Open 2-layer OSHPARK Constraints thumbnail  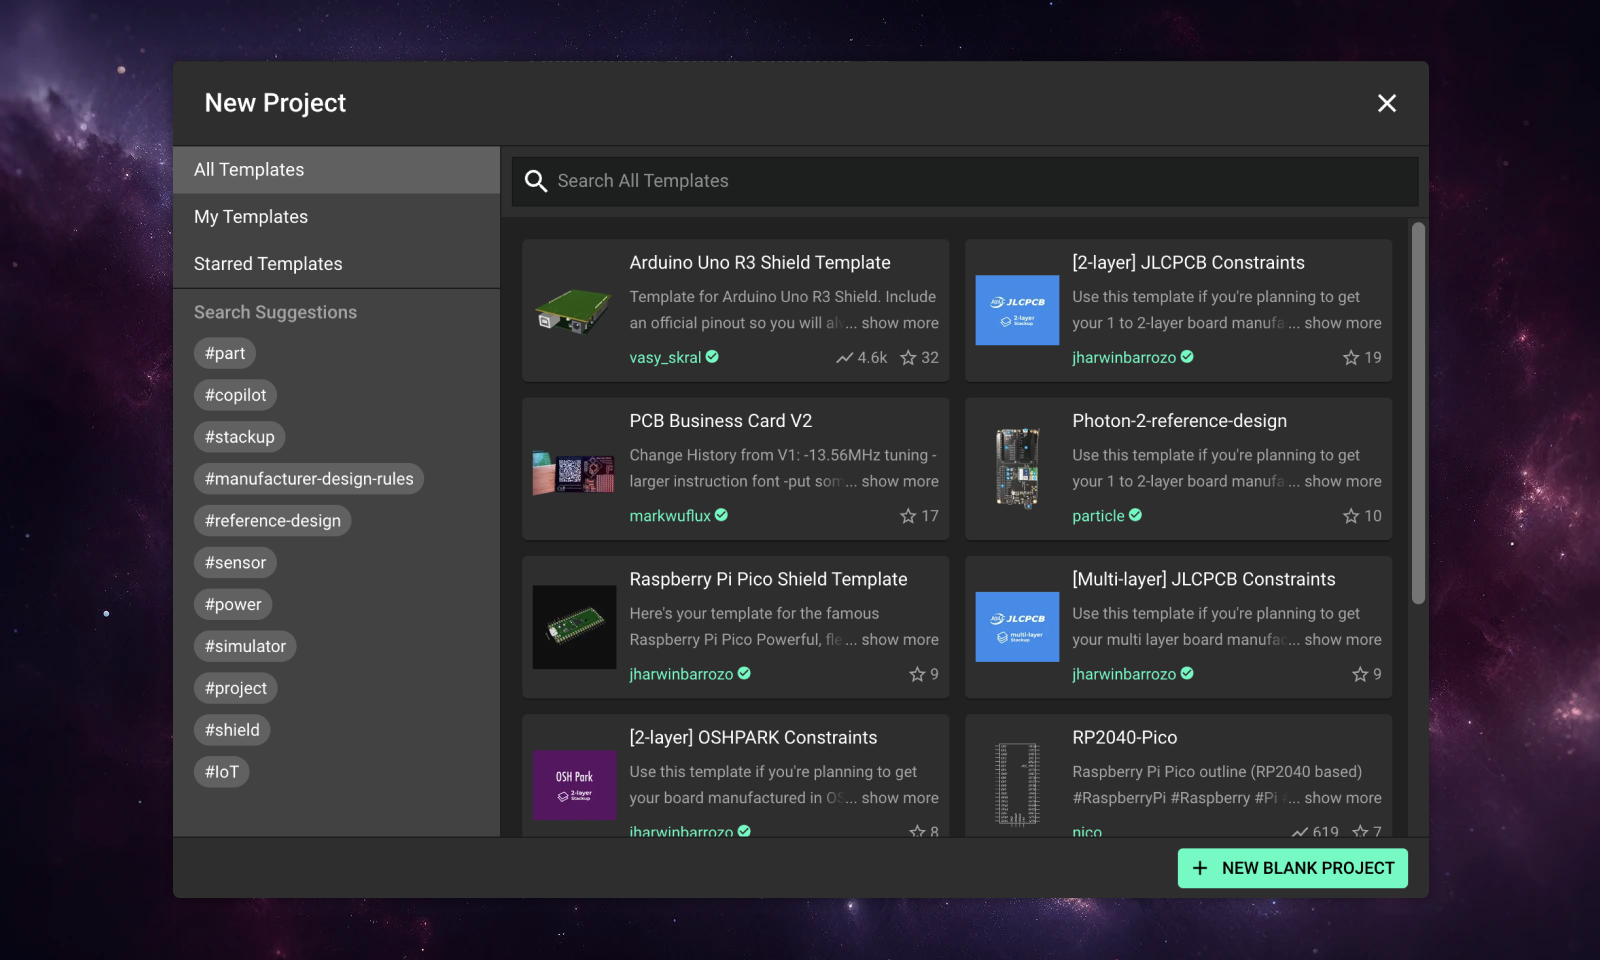574,785
